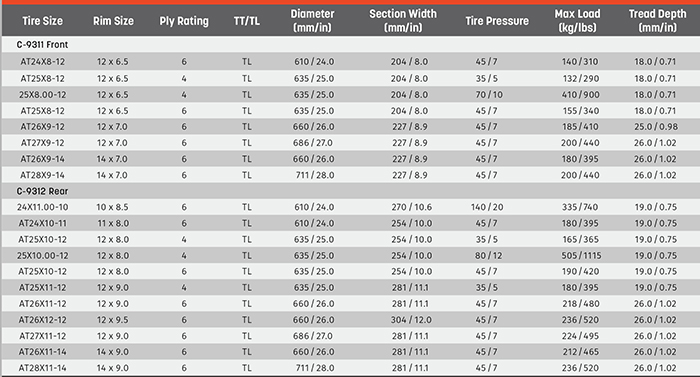
Task: Click the AT28X11-14 tire size cell
Action: 42,368
